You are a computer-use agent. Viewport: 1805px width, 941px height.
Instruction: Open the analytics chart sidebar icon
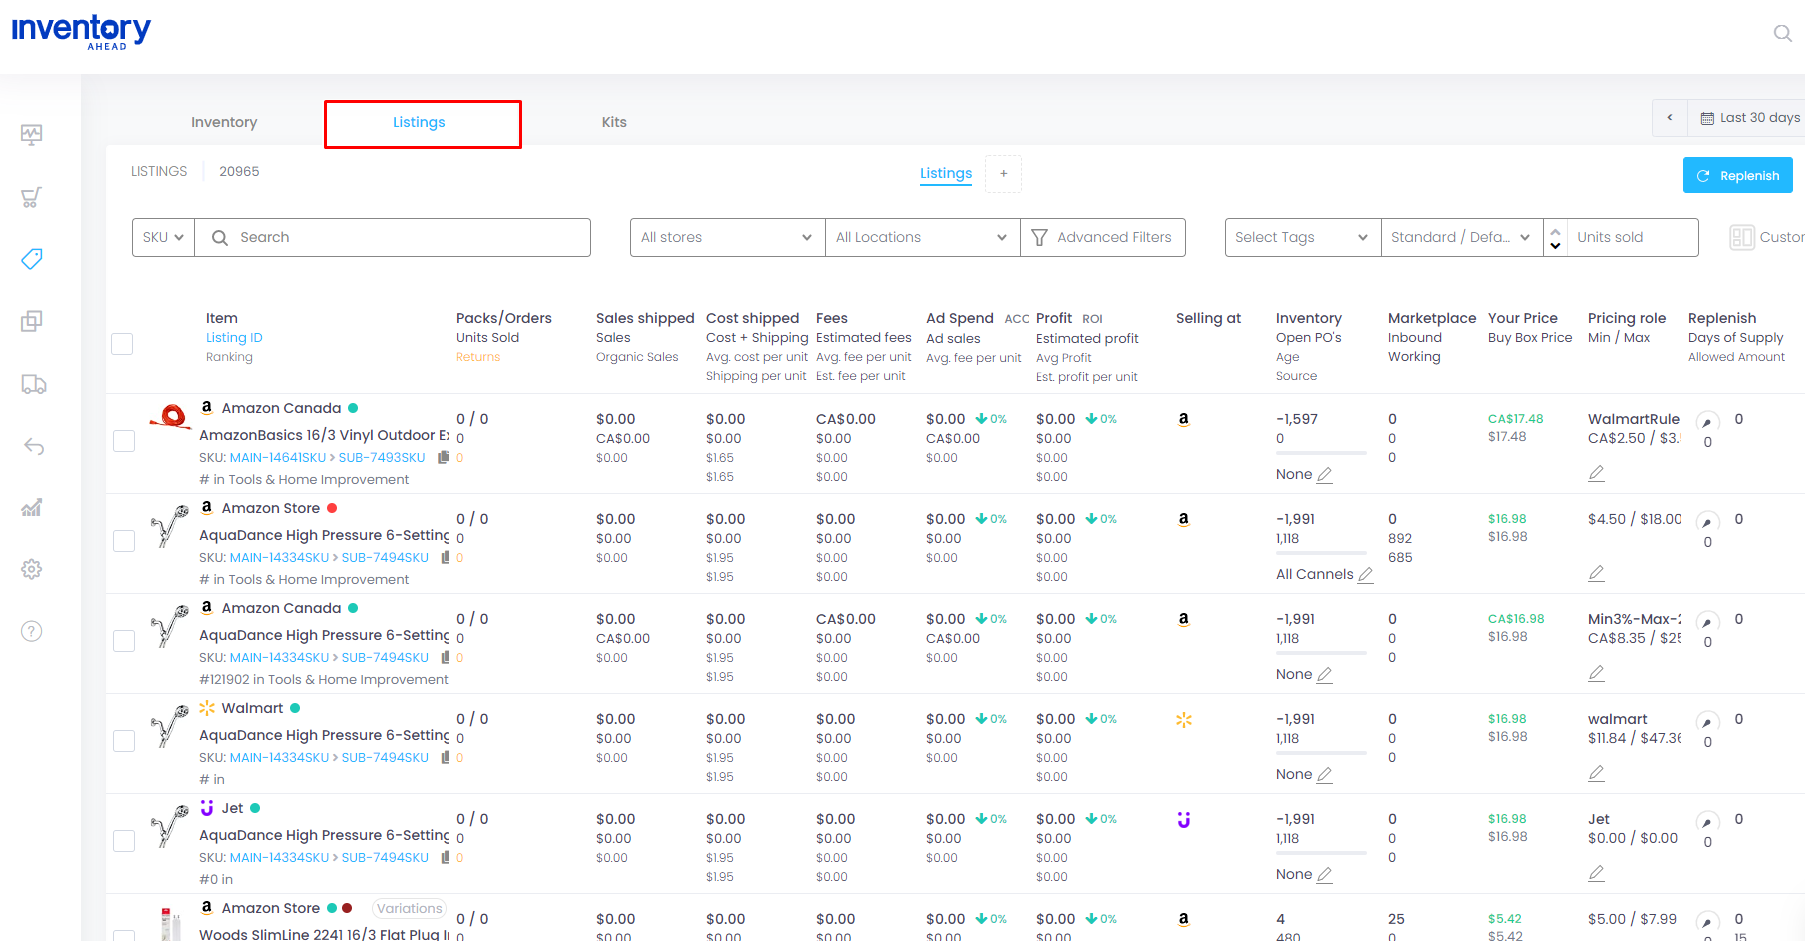pyautogui.click(x=32, y=508)
